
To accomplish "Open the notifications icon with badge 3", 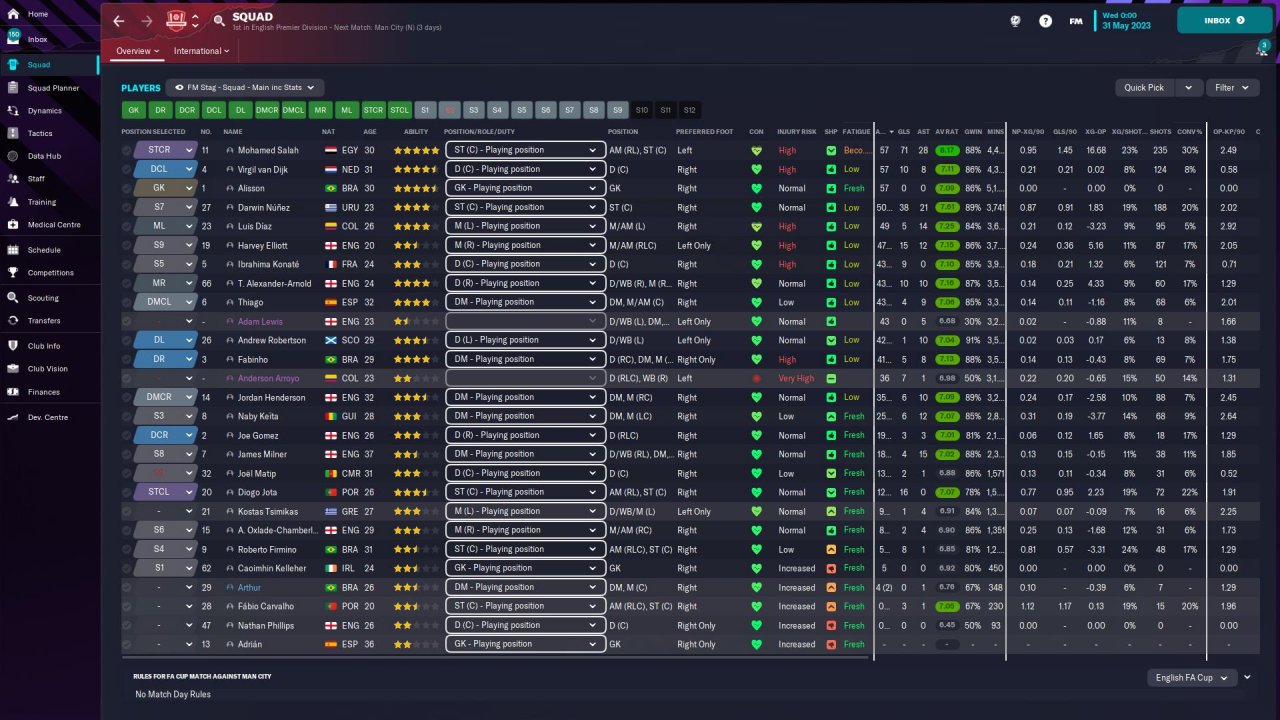I will pyautogui.click(x=1262, y=50).
